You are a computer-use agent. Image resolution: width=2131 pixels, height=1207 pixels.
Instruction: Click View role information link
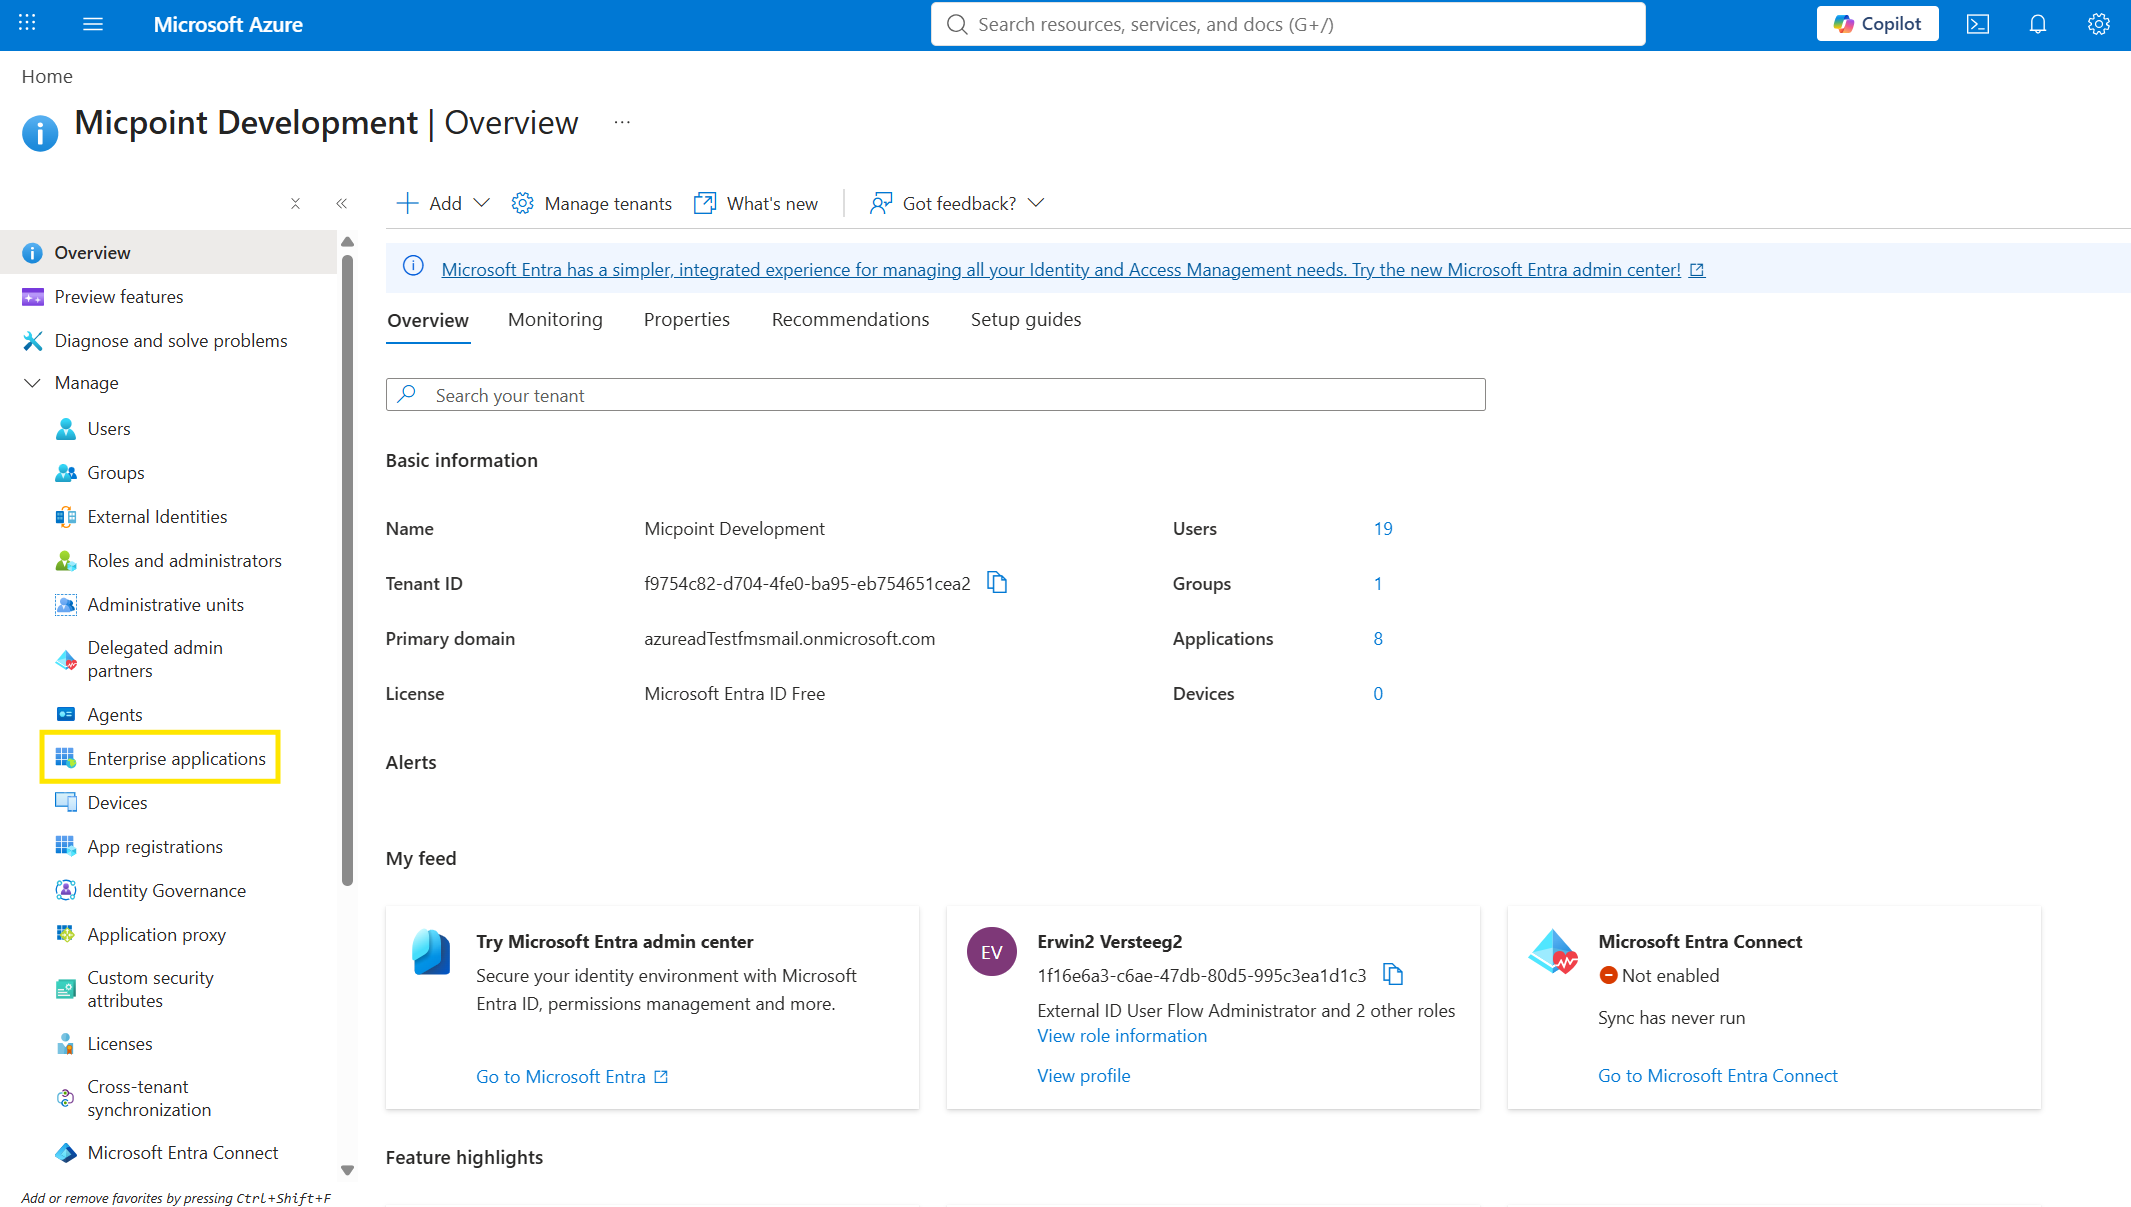click(x=1121, y=1035)
